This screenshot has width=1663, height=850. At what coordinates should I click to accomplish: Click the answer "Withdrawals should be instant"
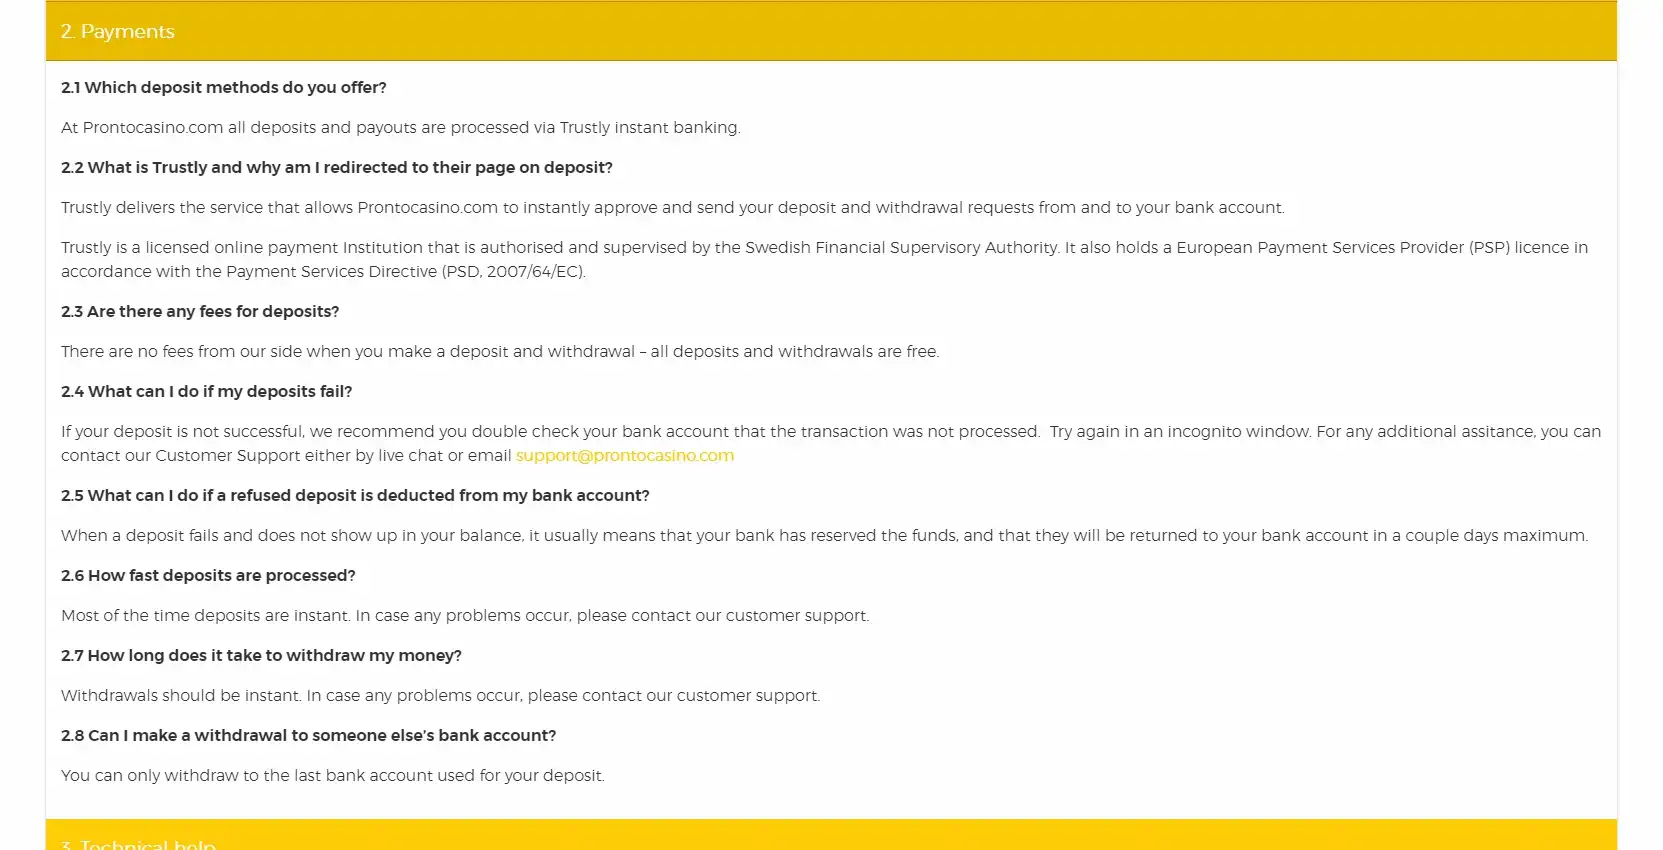point(440,696)
